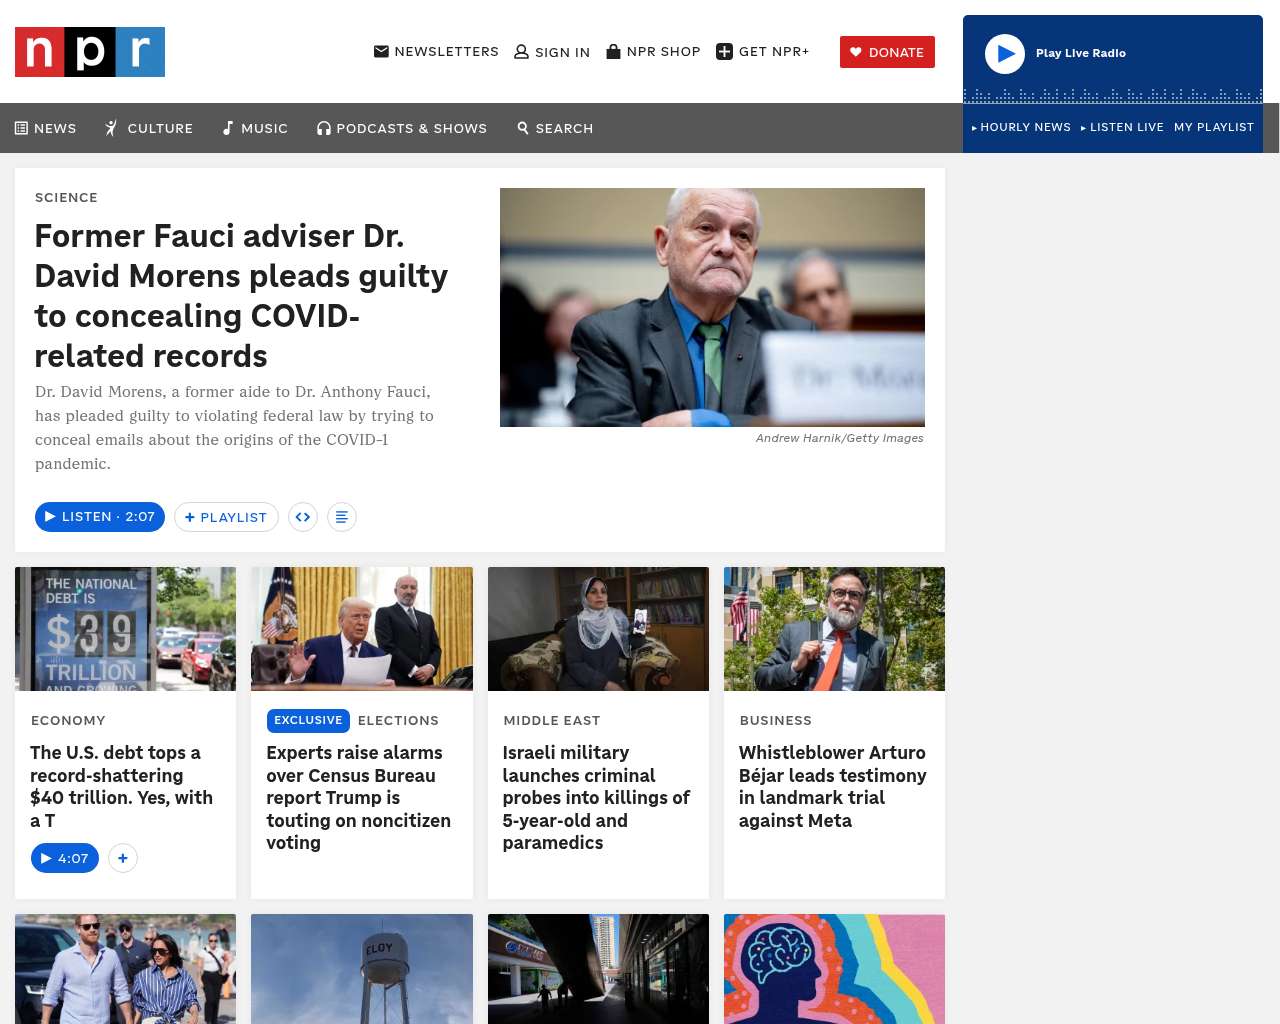This screenshot has width=1280, height=1024.
Task: Click the Arturo Béjar photo thumbnail
Action: (834, 629)
